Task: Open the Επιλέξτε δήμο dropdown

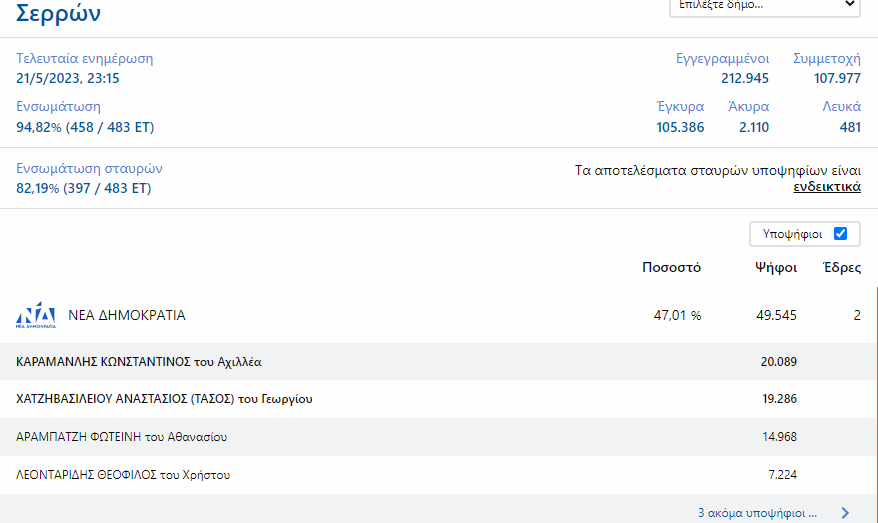Action: pyautogui.click(x=764, y=5)
